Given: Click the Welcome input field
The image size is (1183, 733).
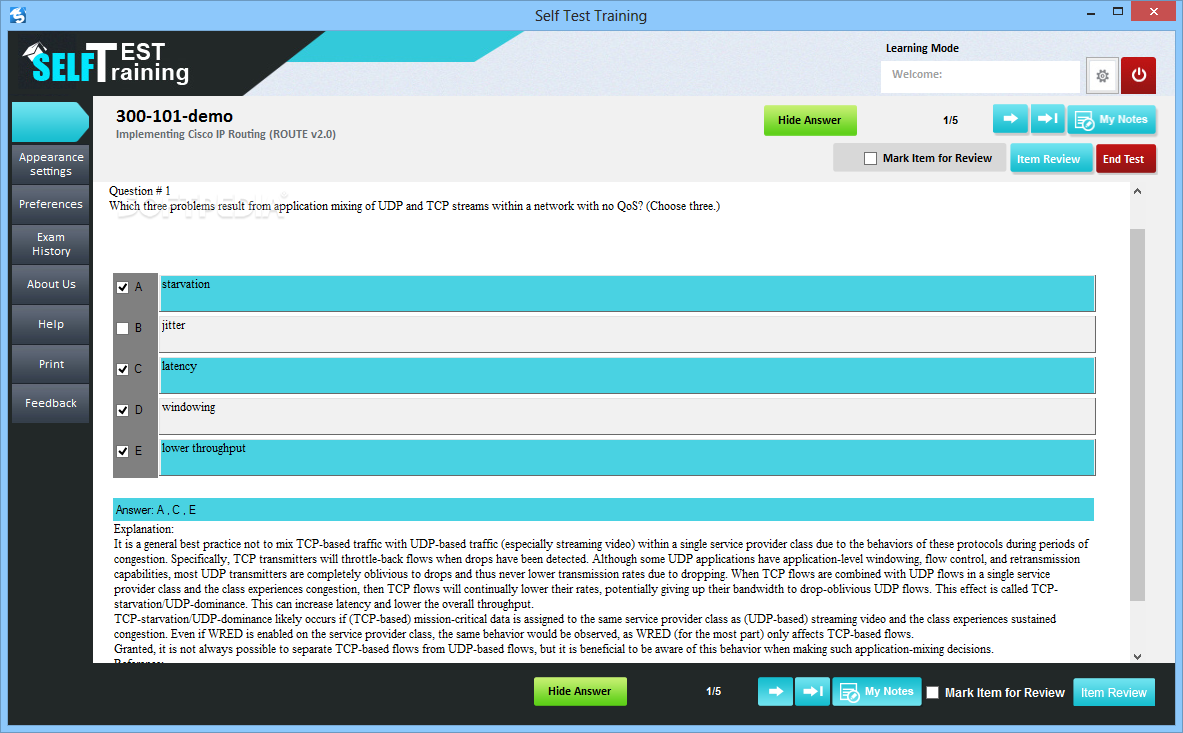Looking at the screenshot, I should tap(980, 75).
